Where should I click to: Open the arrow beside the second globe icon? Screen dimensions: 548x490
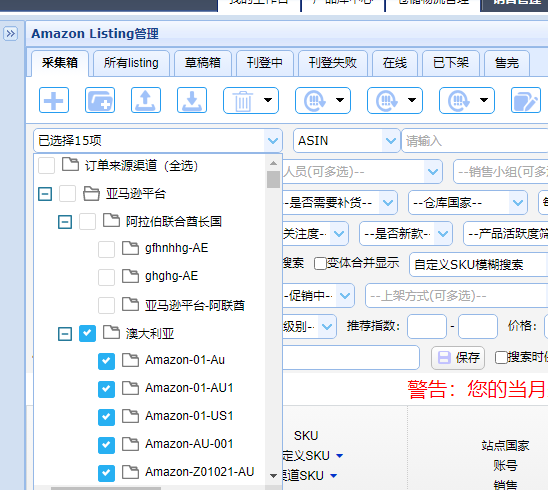[x=412, y=100]
